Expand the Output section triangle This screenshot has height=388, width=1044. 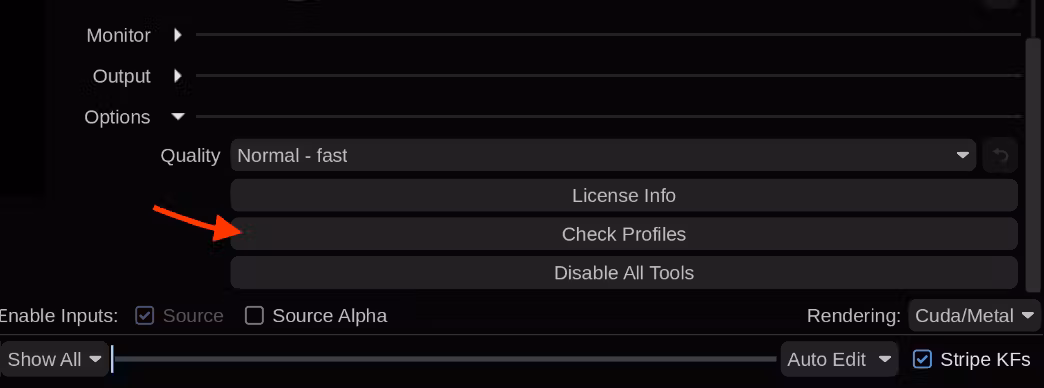(x=178, y=76)
